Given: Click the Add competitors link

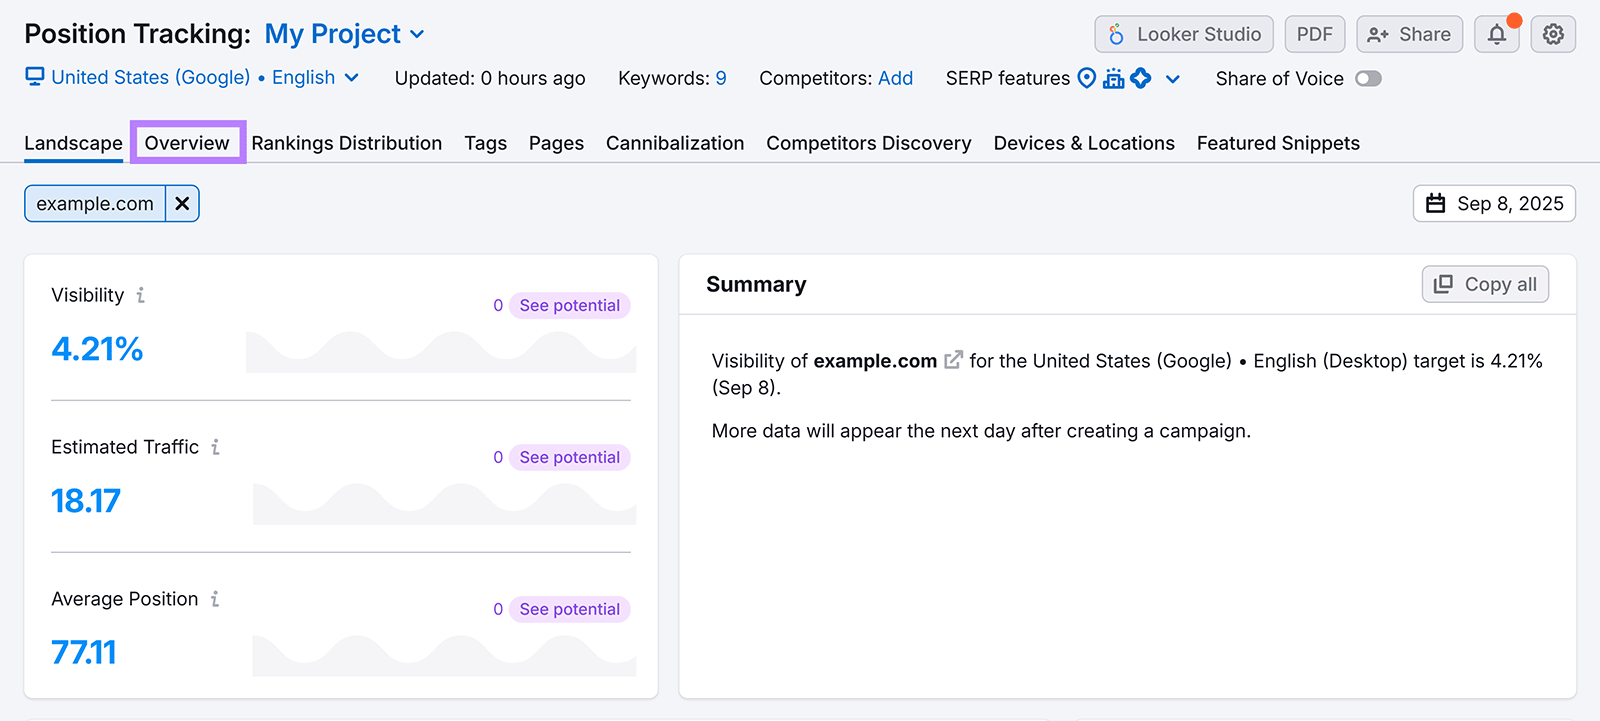Looking at the screenshot, I should (x=895, y=78).
